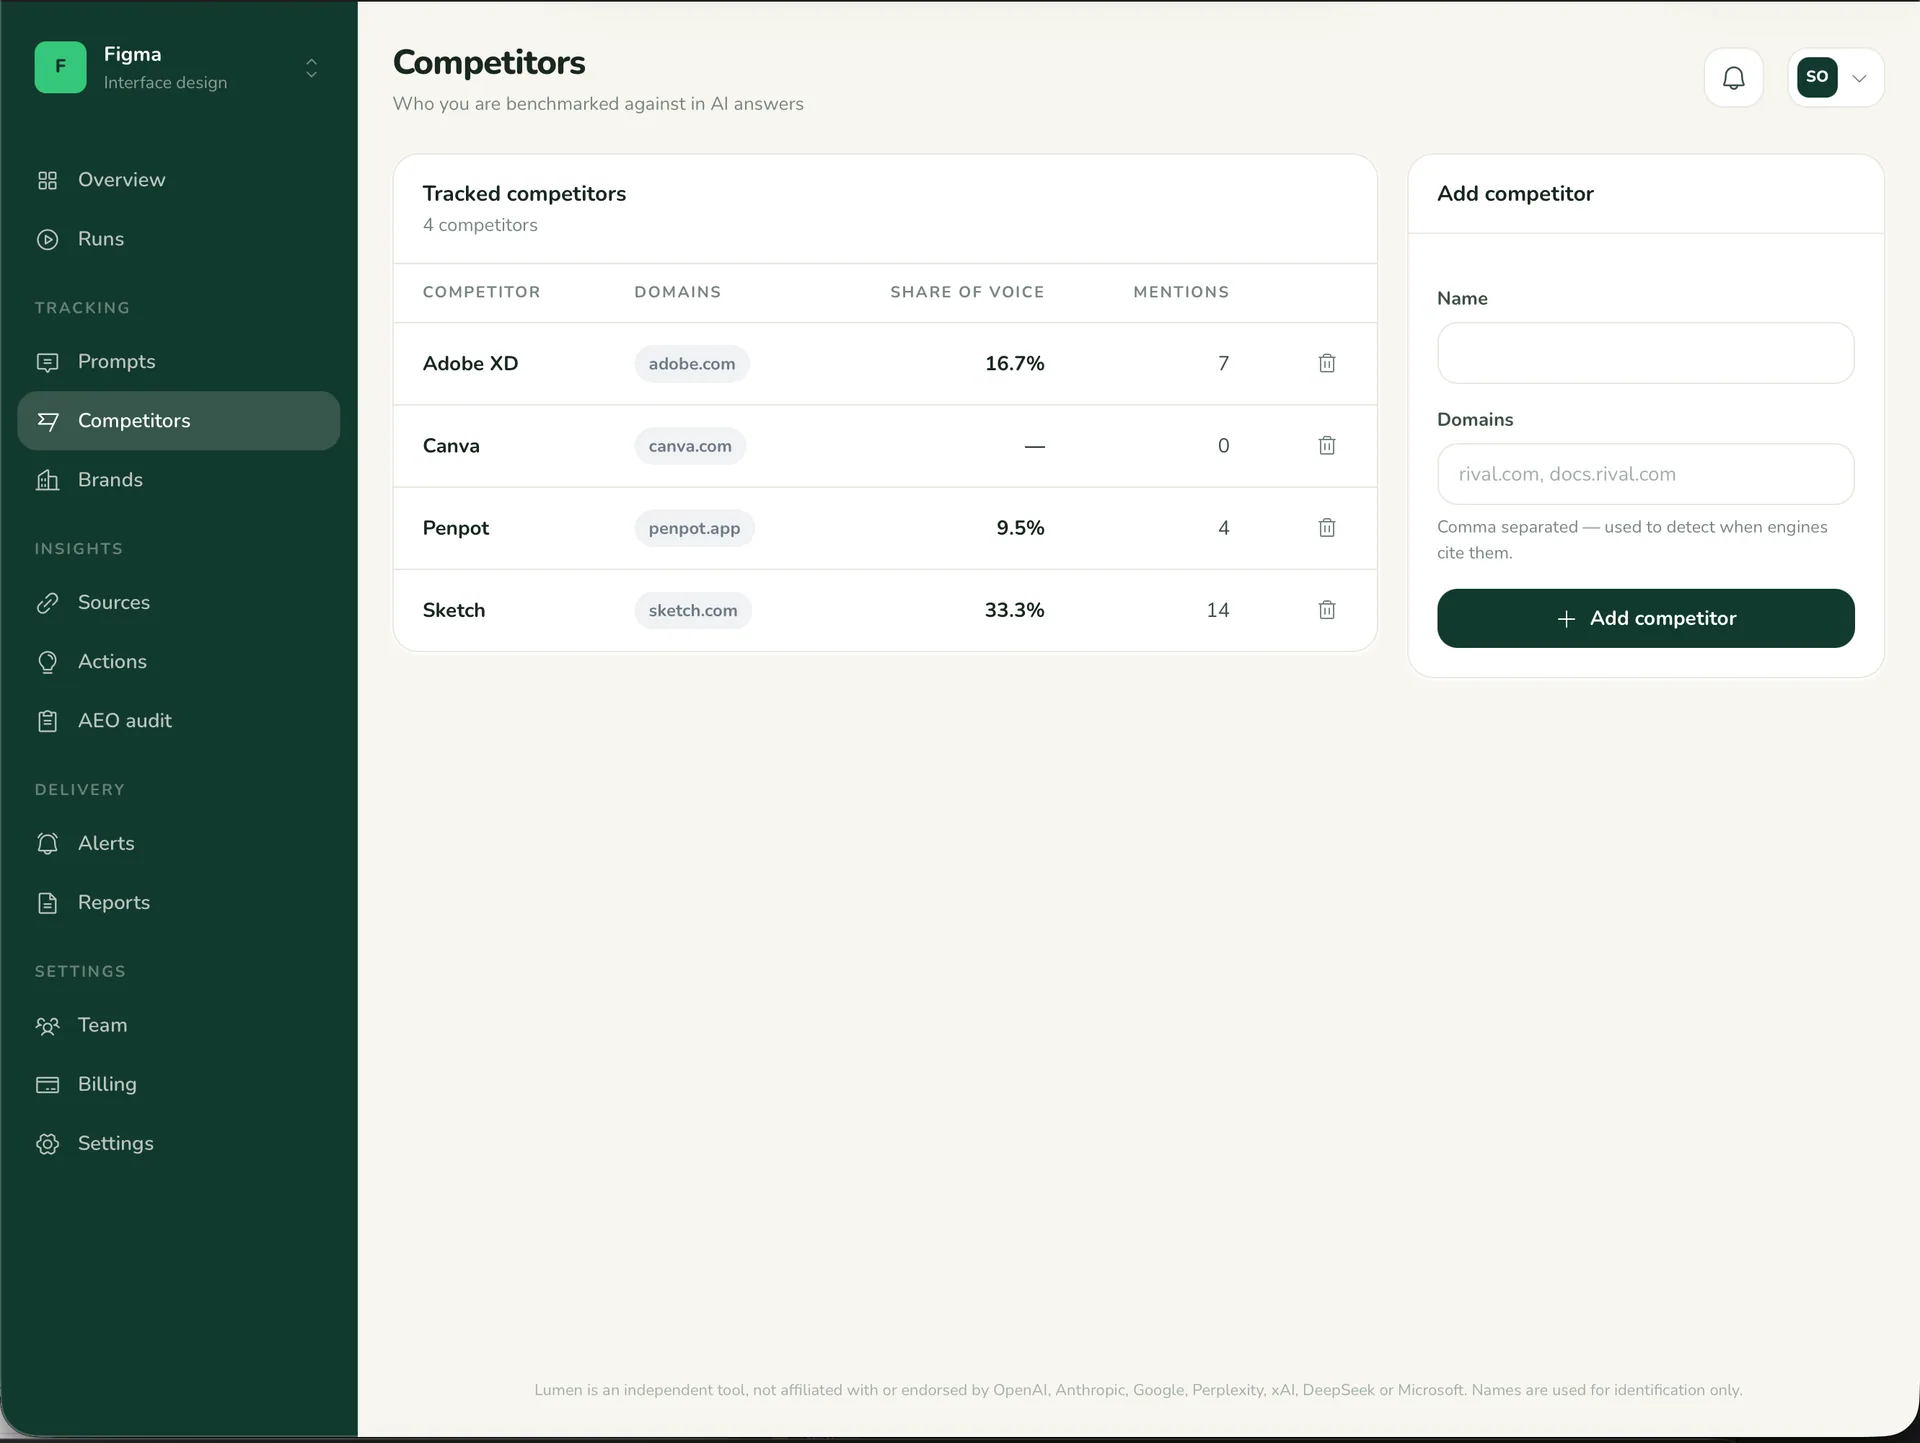Click the green Figma workspace logo
The height and width of the screenshot is (1443, 1920).
click(60, 67)
